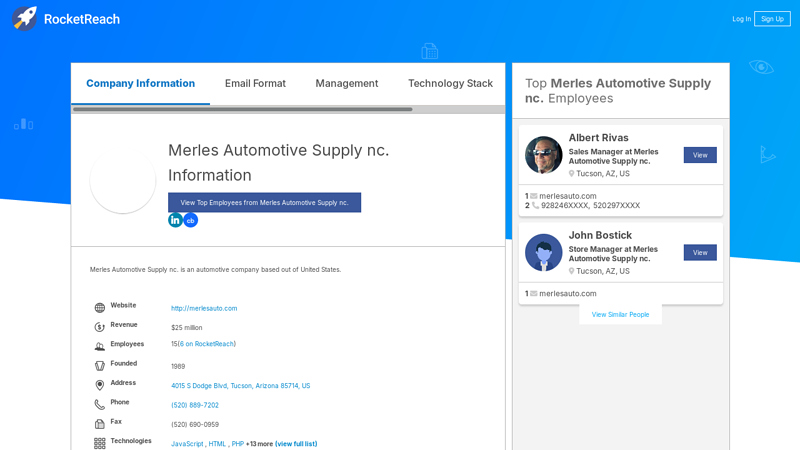The height and width of the screenshot is (450, 800).
Task: Click John Bostick merlesauto.com email domain
Action: coord(568,293)
